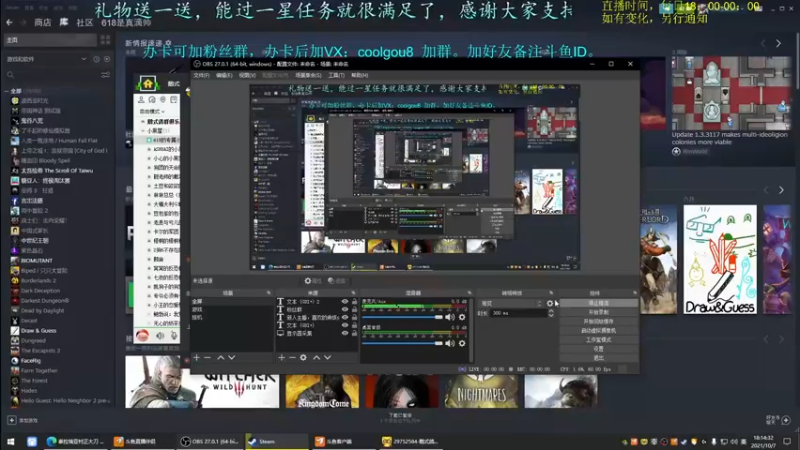
Task: Open transition properties gear in scene transitions panel
Action: pos(549,303)
